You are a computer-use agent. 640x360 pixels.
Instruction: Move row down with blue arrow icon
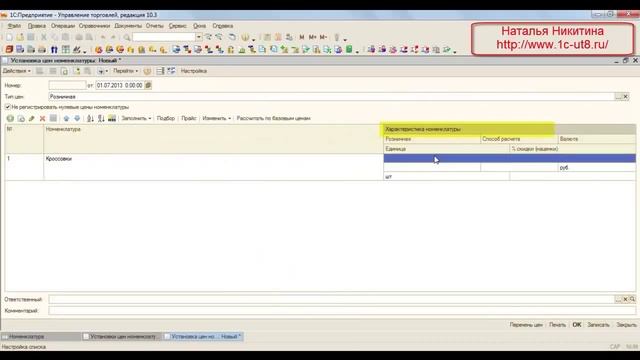(x=77, y=118)
